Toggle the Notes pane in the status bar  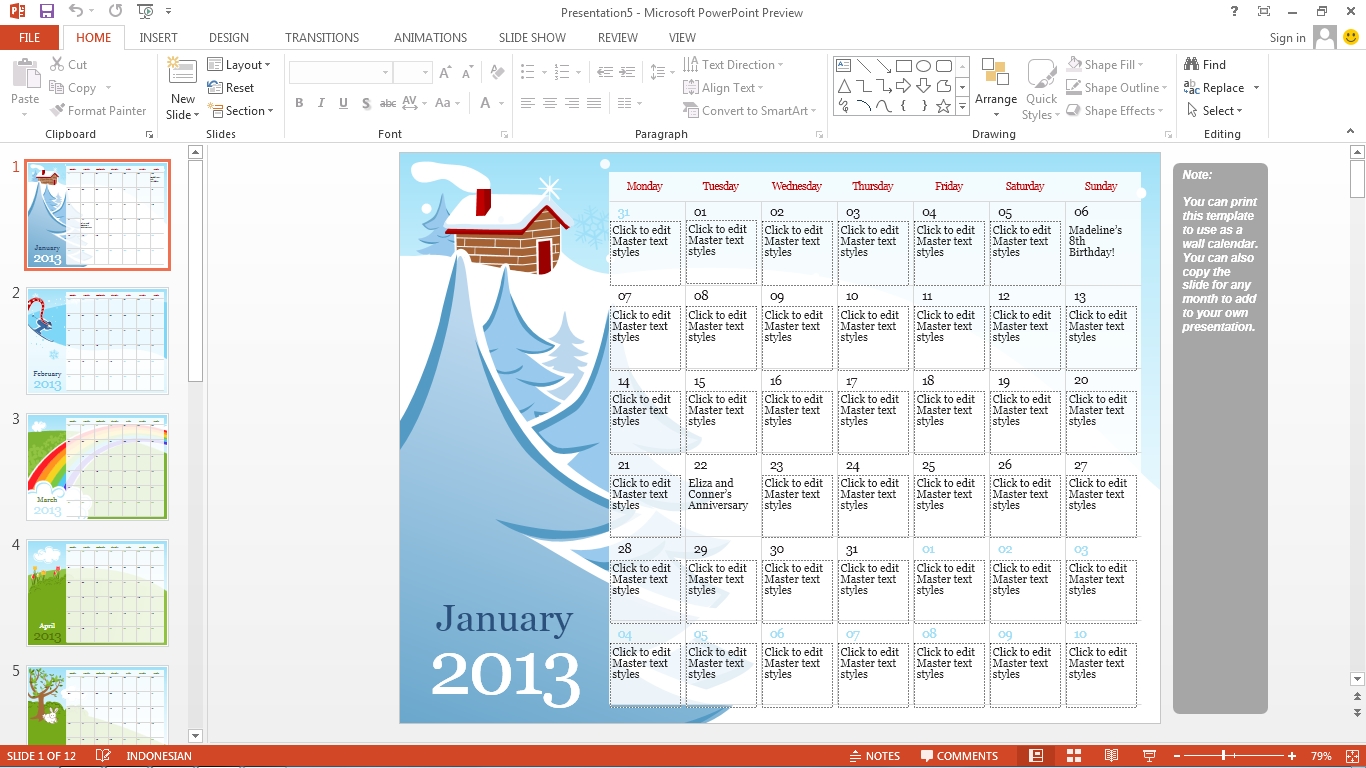pyautogui.click(x=875, y=756)
